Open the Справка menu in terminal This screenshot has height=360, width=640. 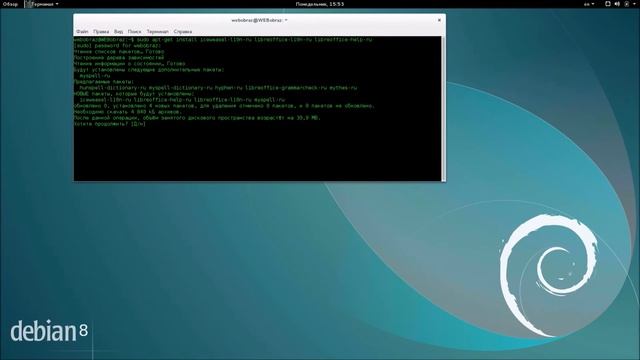coord(182,31)
